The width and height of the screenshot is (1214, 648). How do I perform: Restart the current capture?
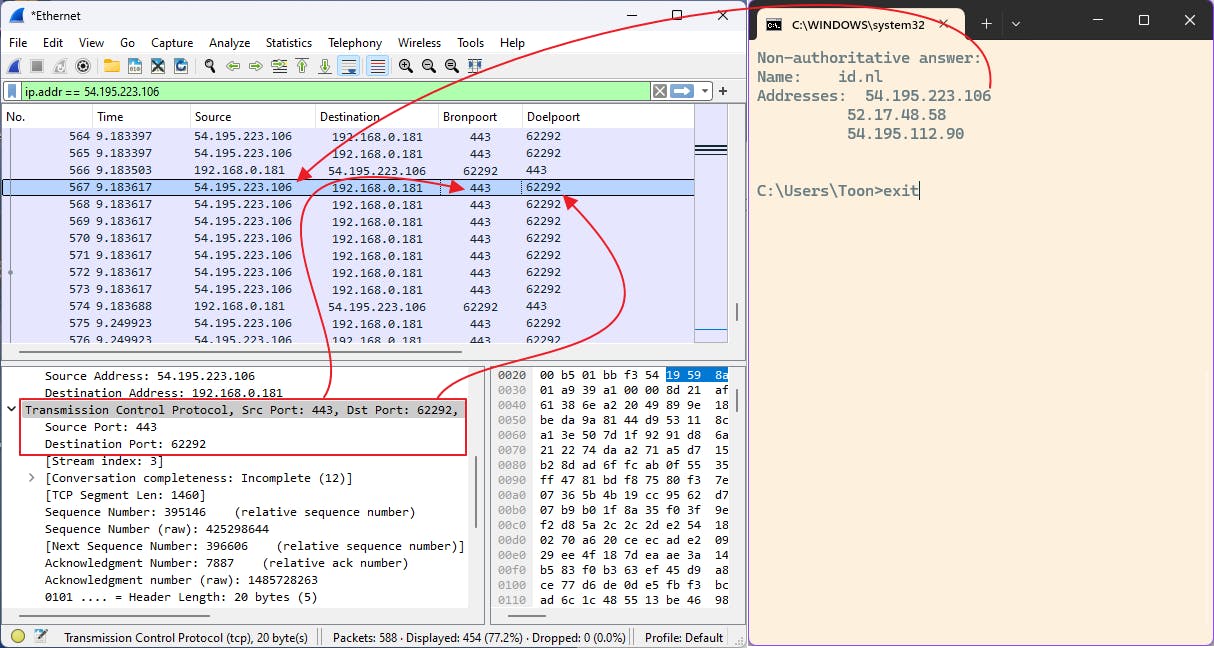(60, 66)
